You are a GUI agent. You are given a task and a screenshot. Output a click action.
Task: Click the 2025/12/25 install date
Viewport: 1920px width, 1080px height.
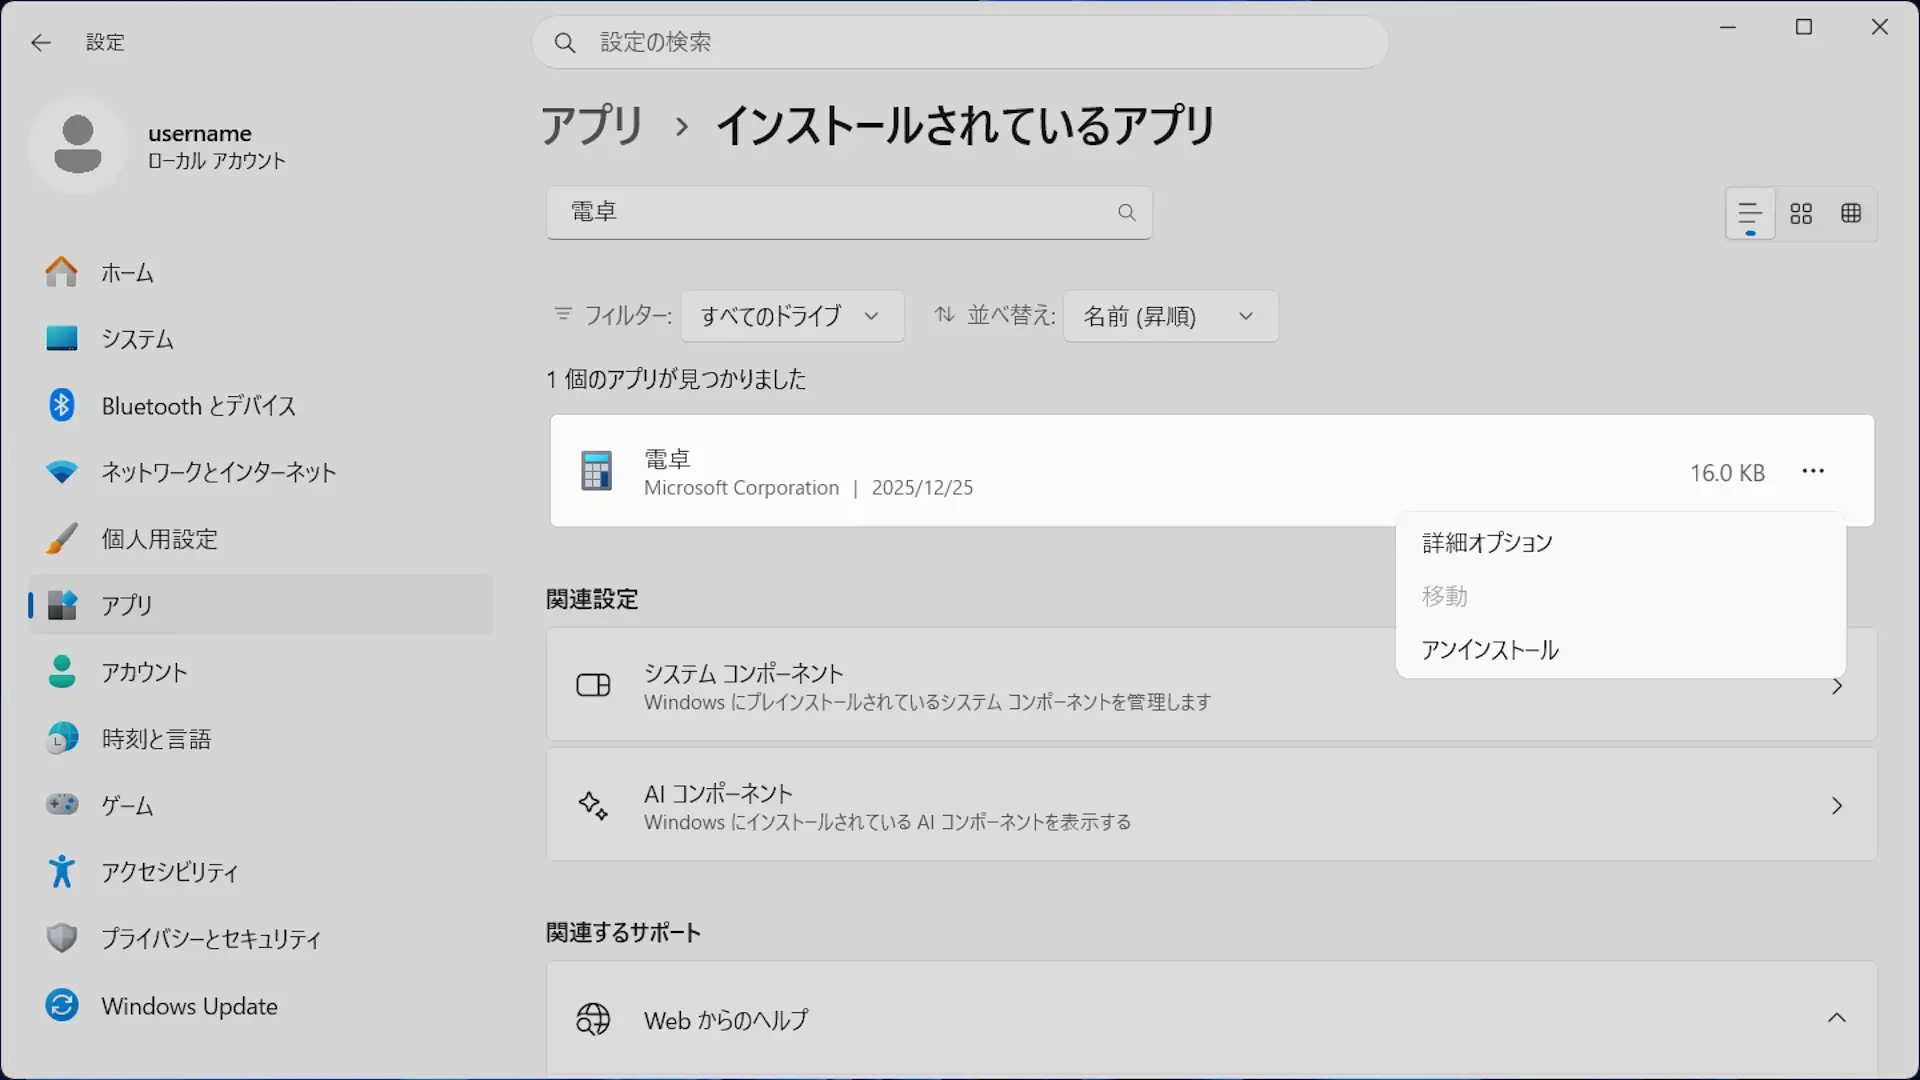(922, 488)
